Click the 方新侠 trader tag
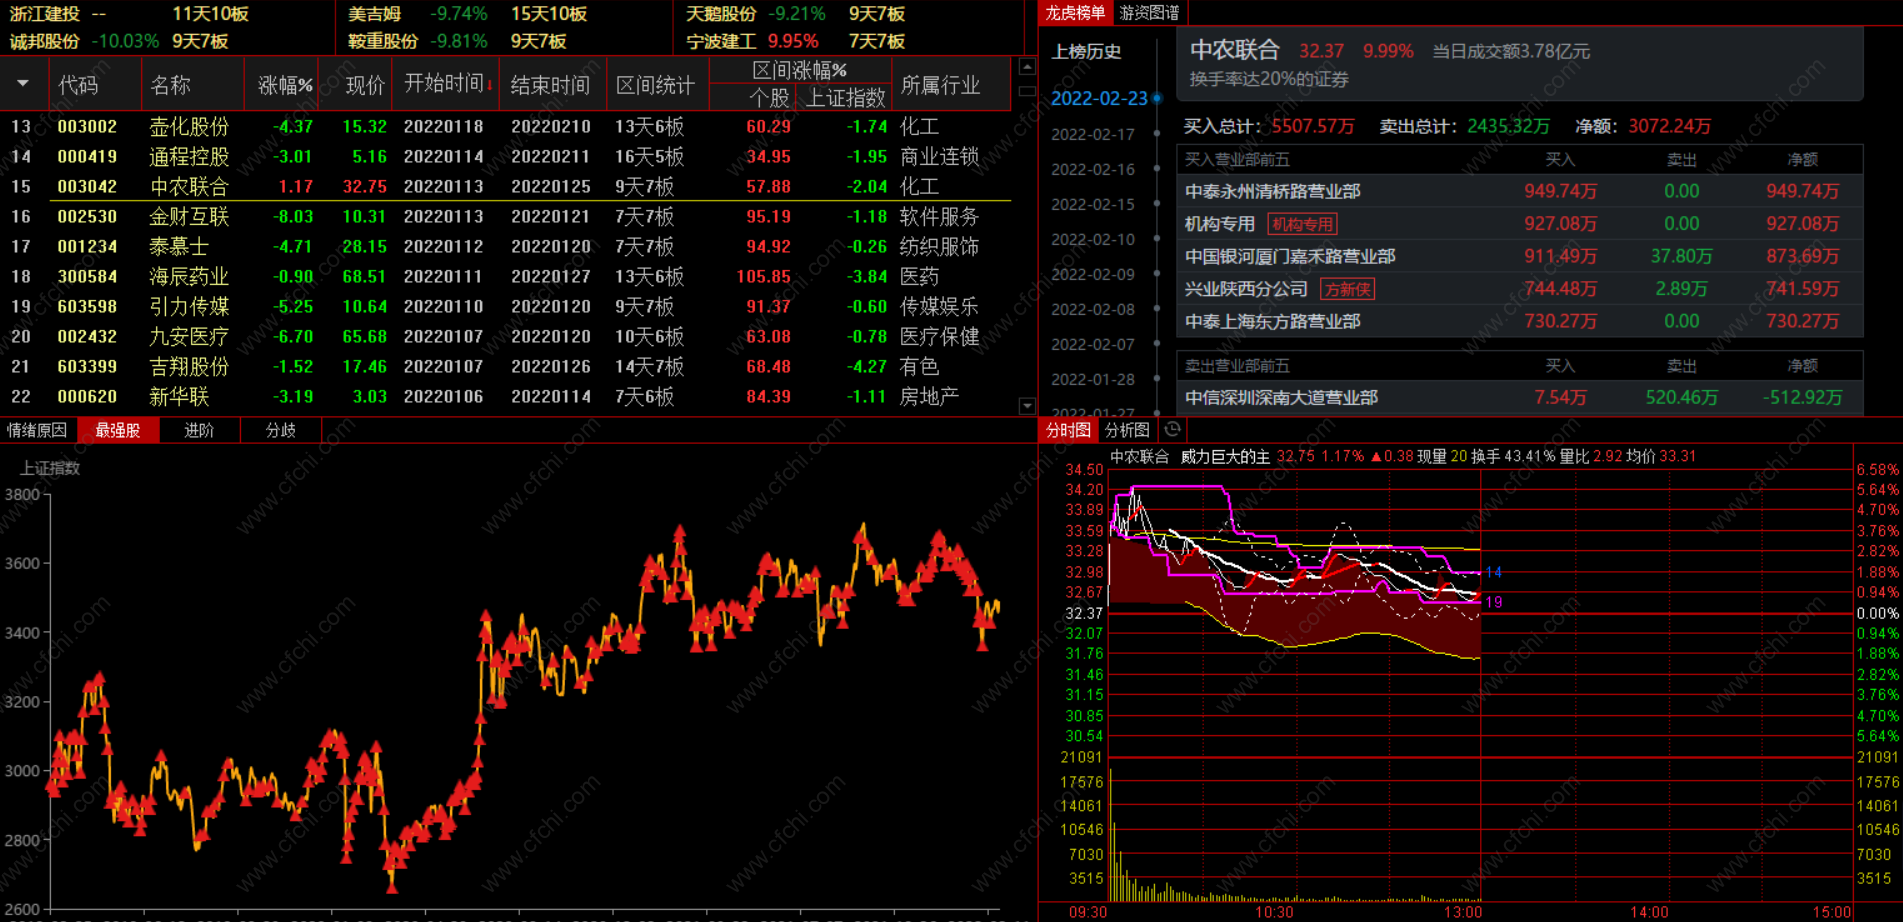The image size is (1903, 922). (1347, 289)
